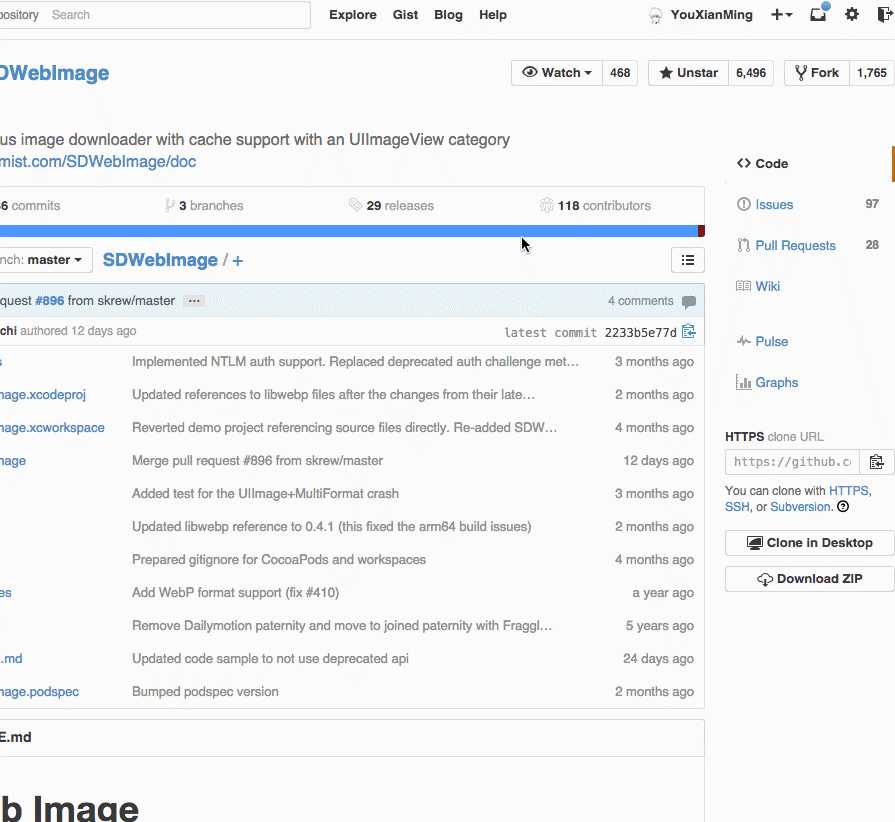The image size is (895, 822).
Task: View the 6,496 stargazers count
Action: tap(751, 72)
